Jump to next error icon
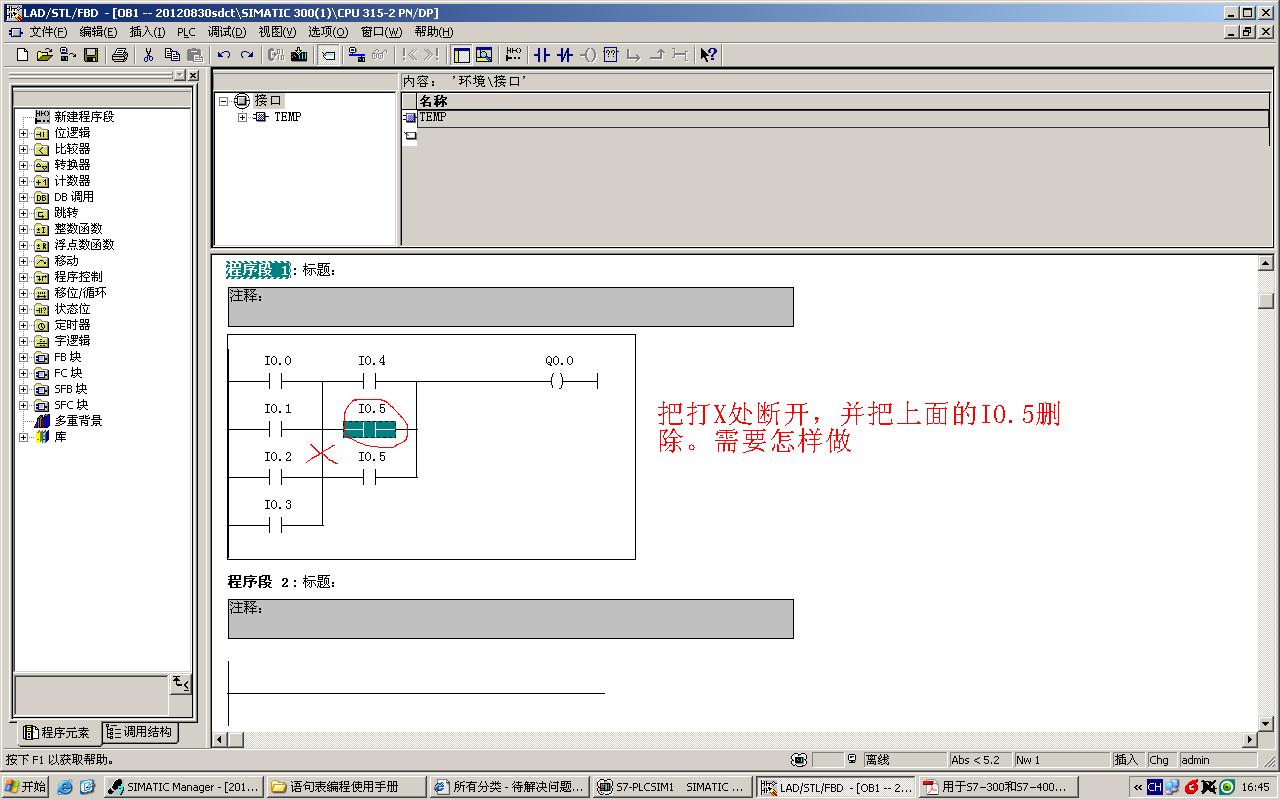The width and height of the screenshot is (1280, 800). pos(431,55)
